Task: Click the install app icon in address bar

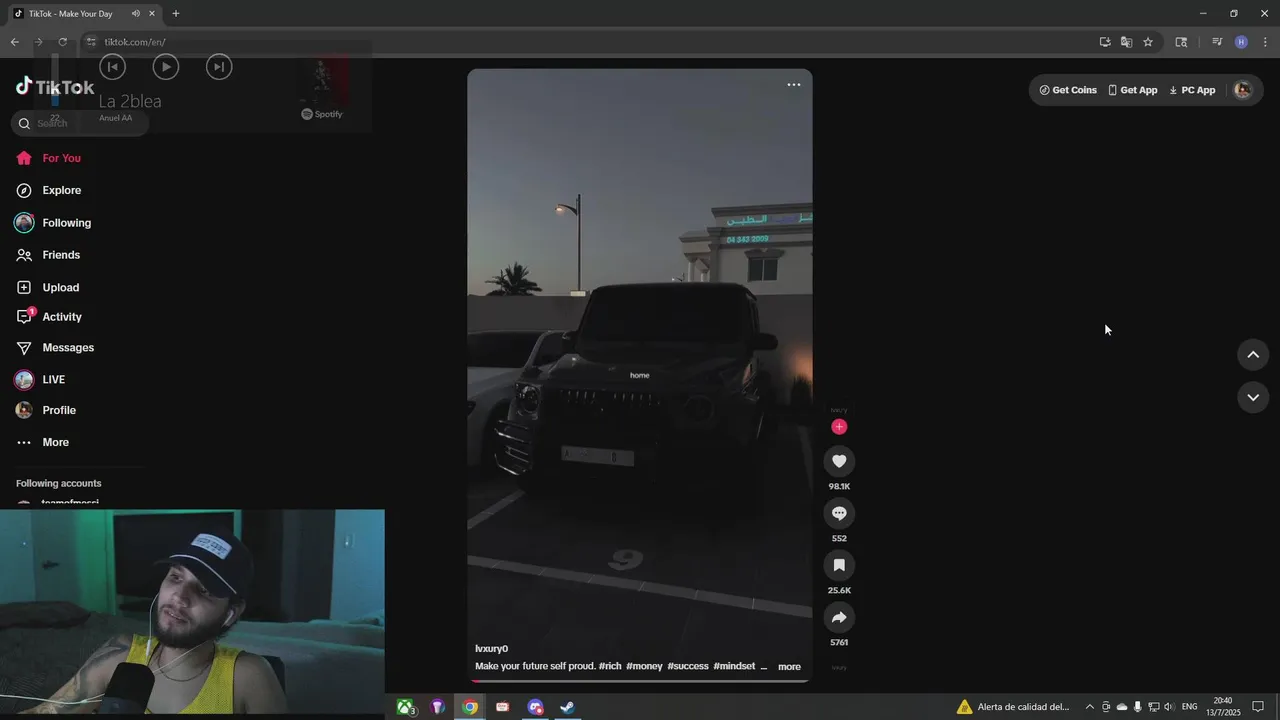Action: (1105, 42)
